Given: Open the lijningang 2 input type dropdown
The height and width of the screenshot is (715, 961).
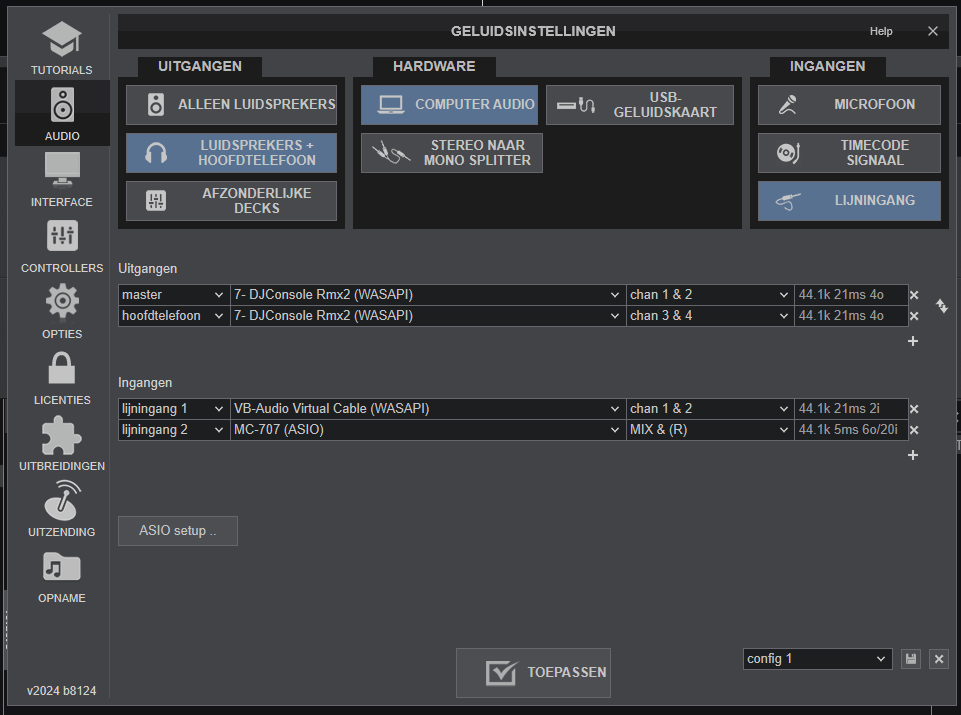Looking at the screenshot, I should [x=174, y=430].
